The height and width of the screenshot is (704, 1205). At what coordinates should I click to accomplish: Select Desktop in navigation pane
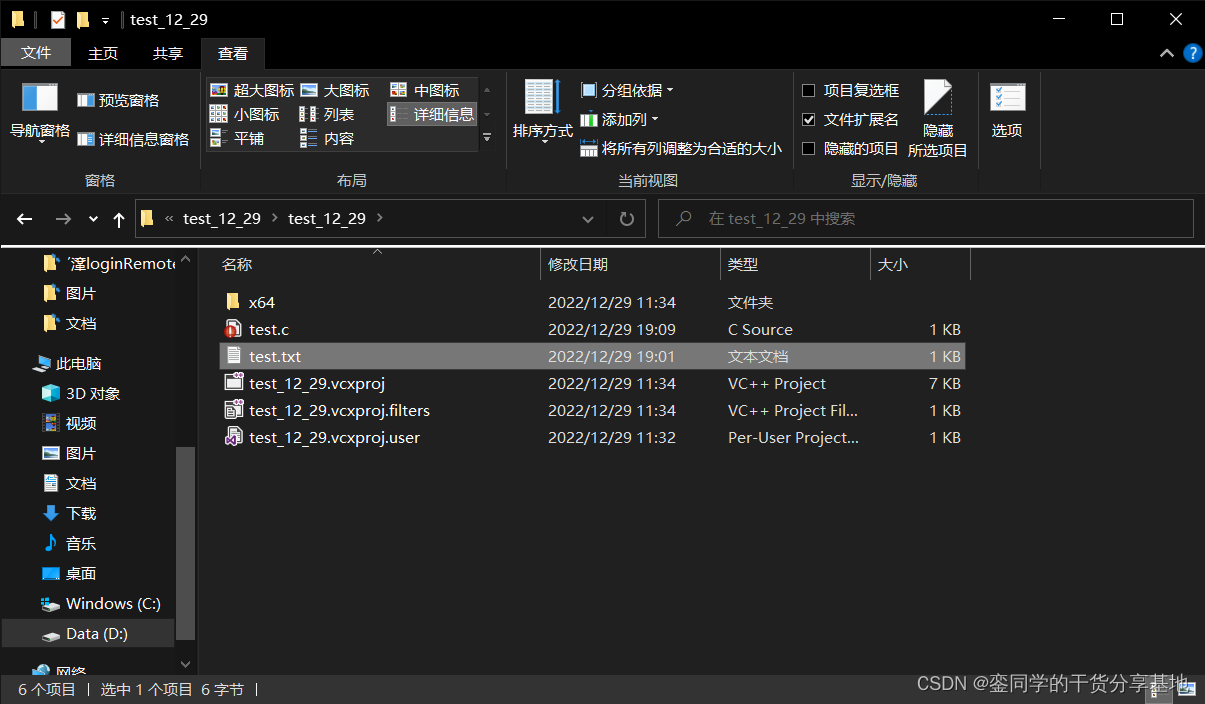[x=69, y=573]
